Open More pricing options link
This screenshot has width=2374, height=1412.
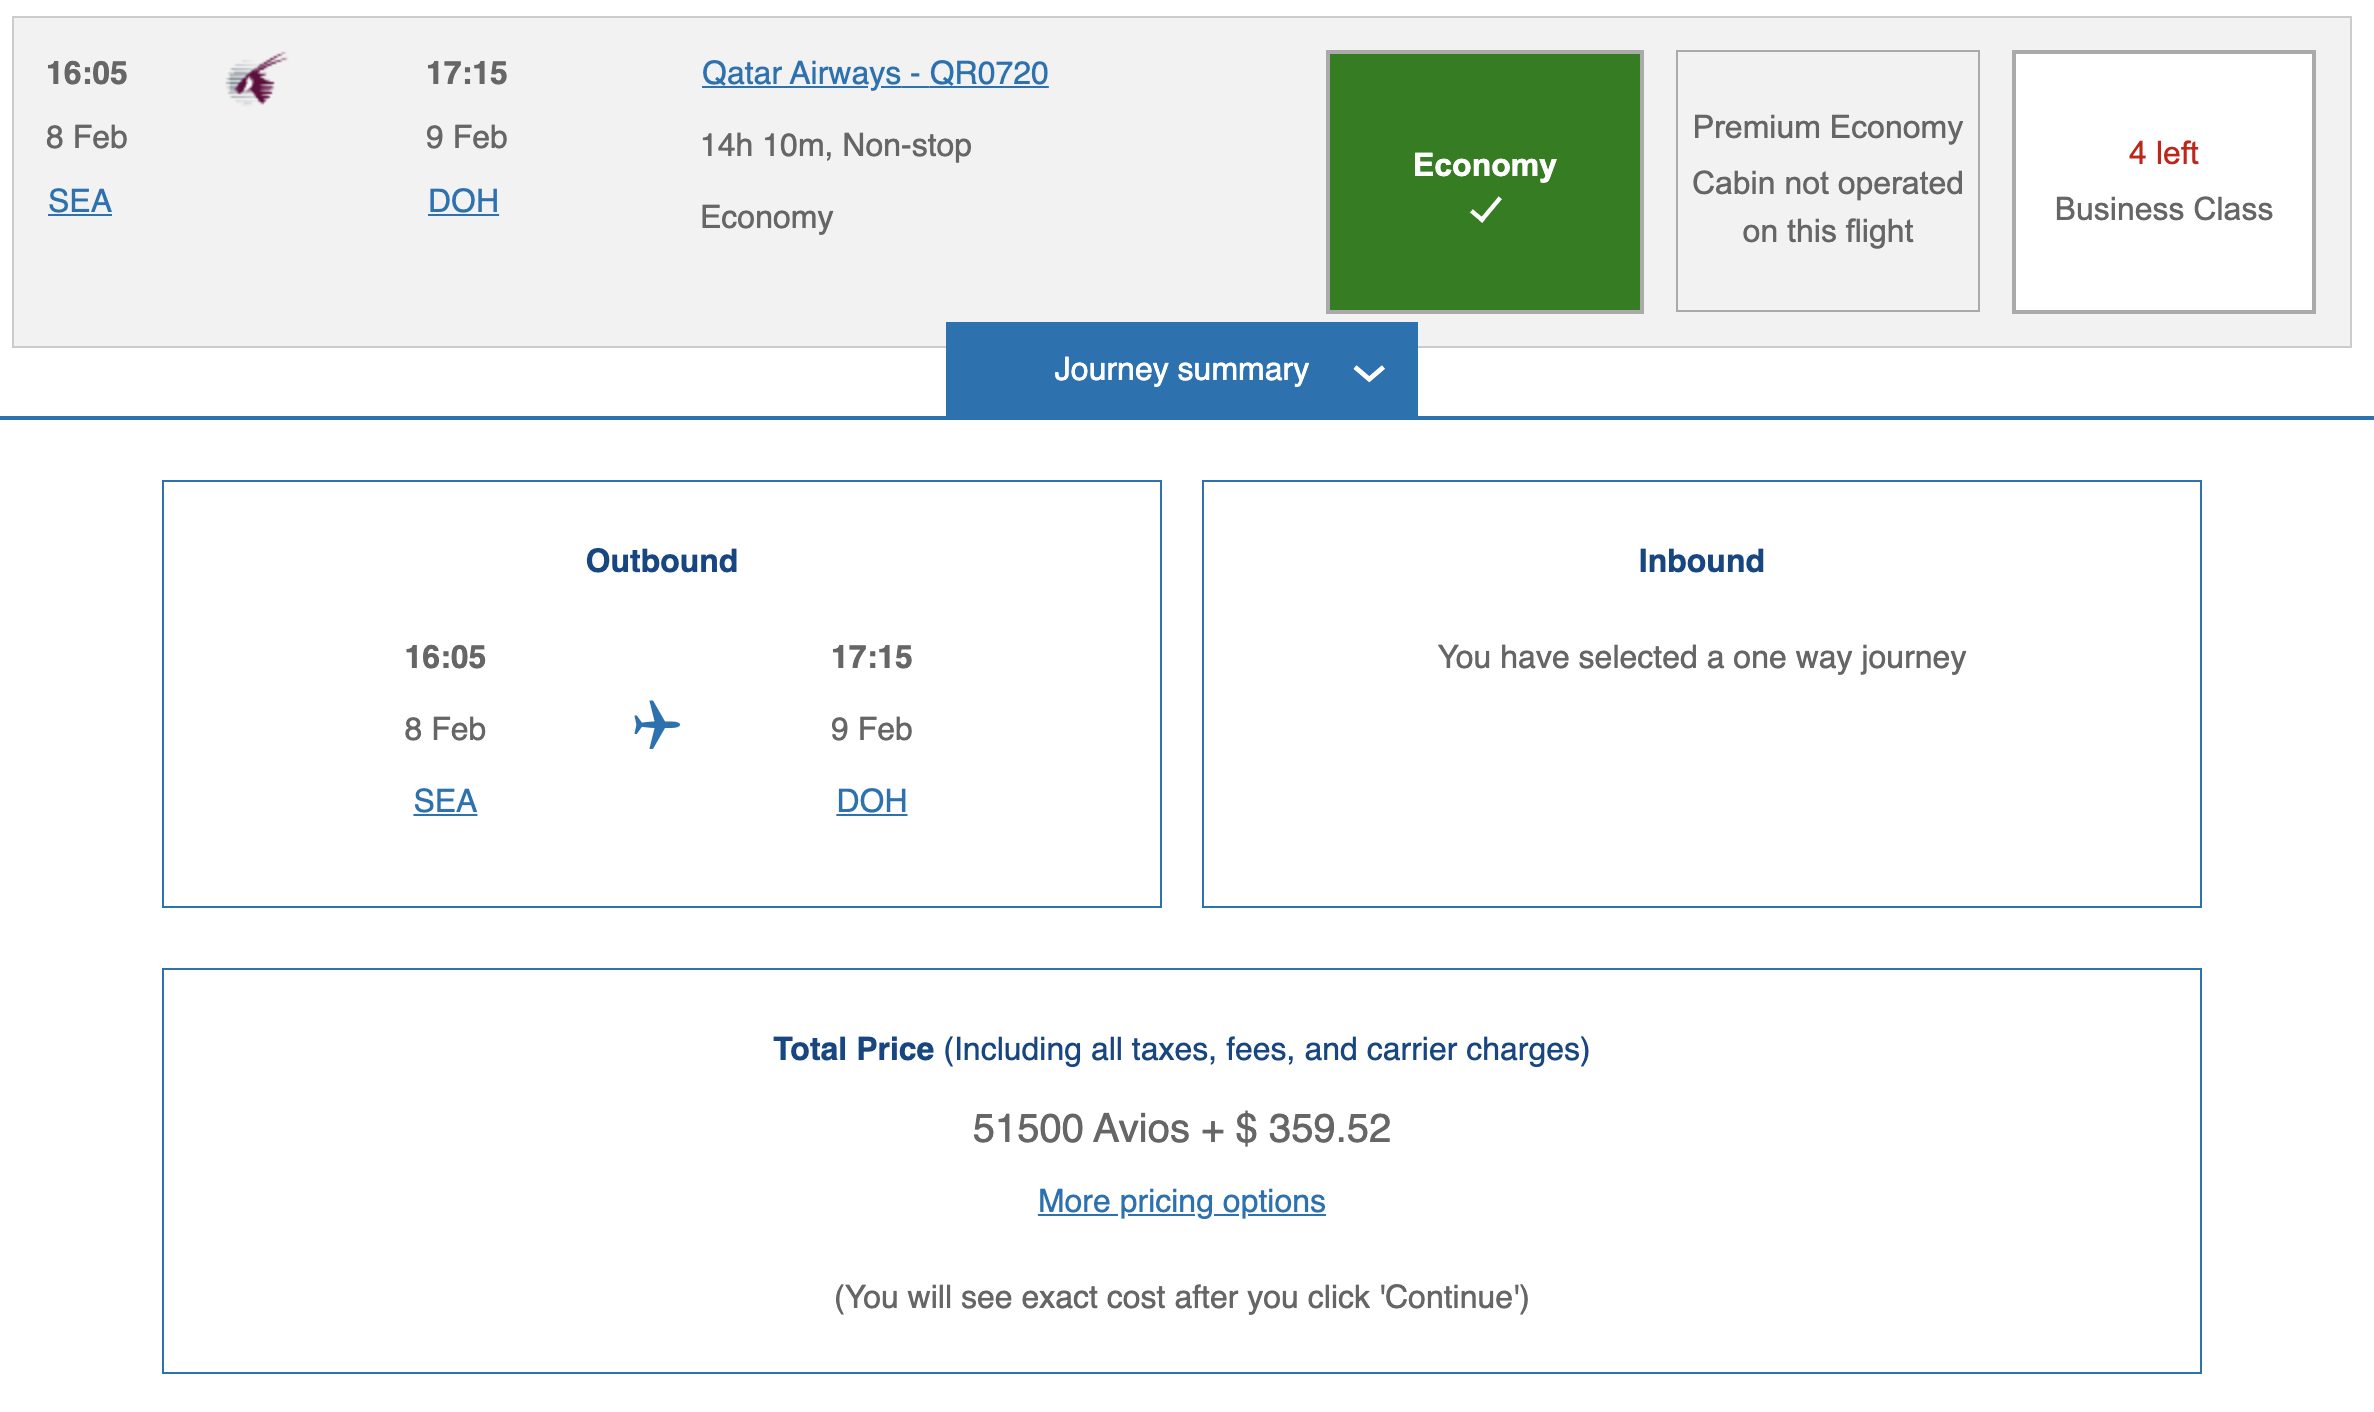(1181, 1201)
